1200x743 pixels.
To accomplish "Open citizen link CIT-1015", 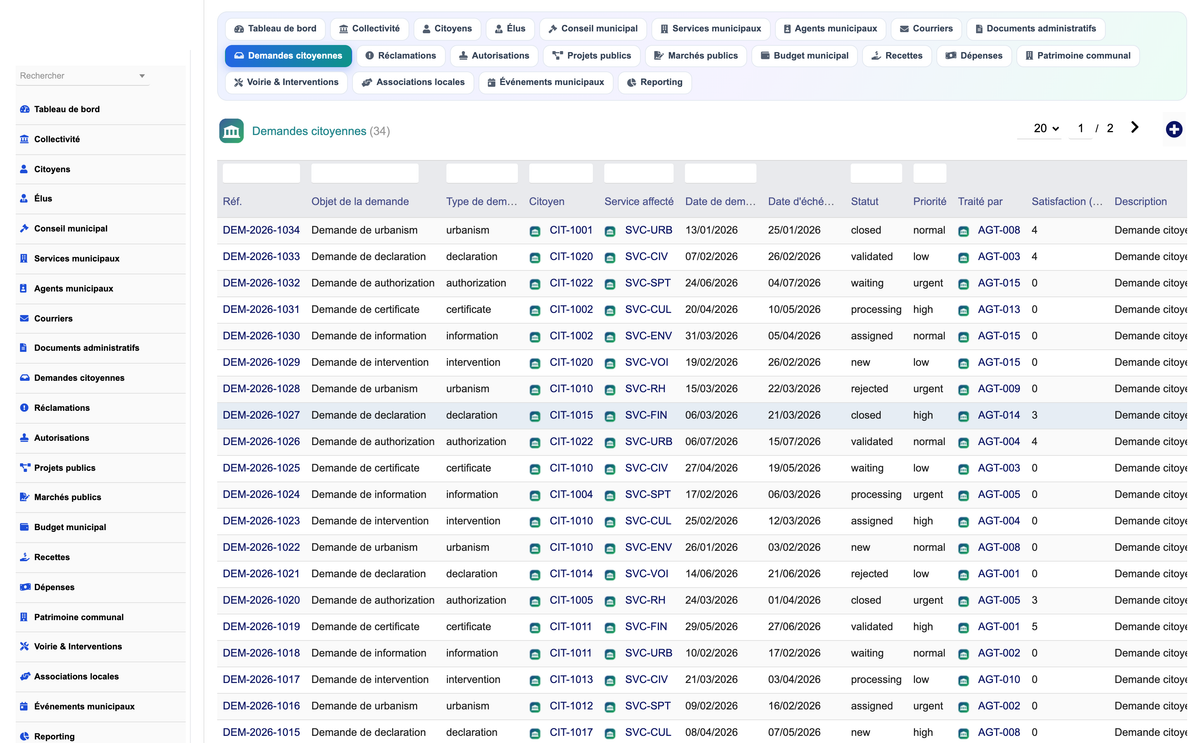I will coord(571,415).
